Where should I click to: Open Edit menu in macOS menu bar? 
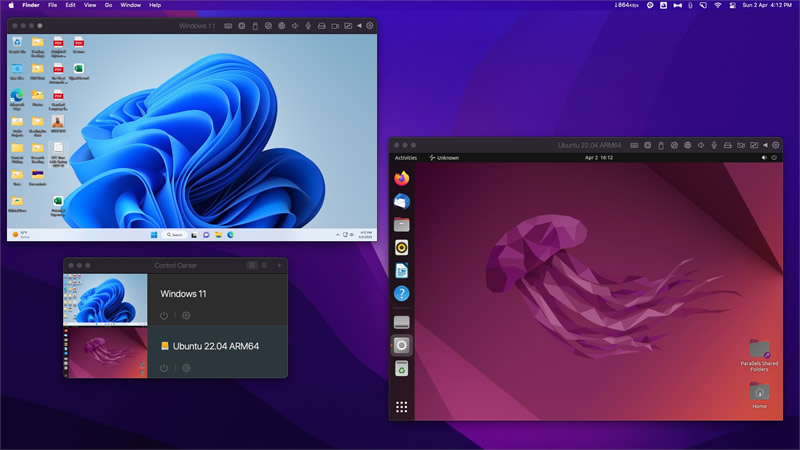tap(70, 5)
